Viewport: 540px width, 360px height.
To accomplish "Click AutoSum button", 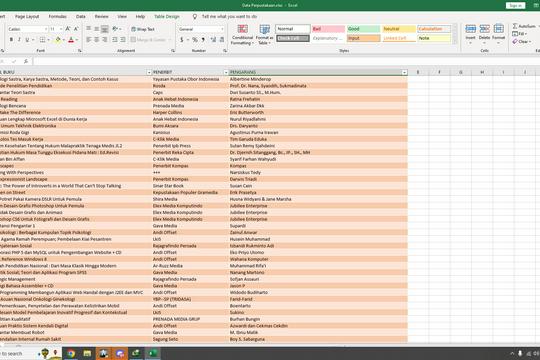I will click(524, 26).
